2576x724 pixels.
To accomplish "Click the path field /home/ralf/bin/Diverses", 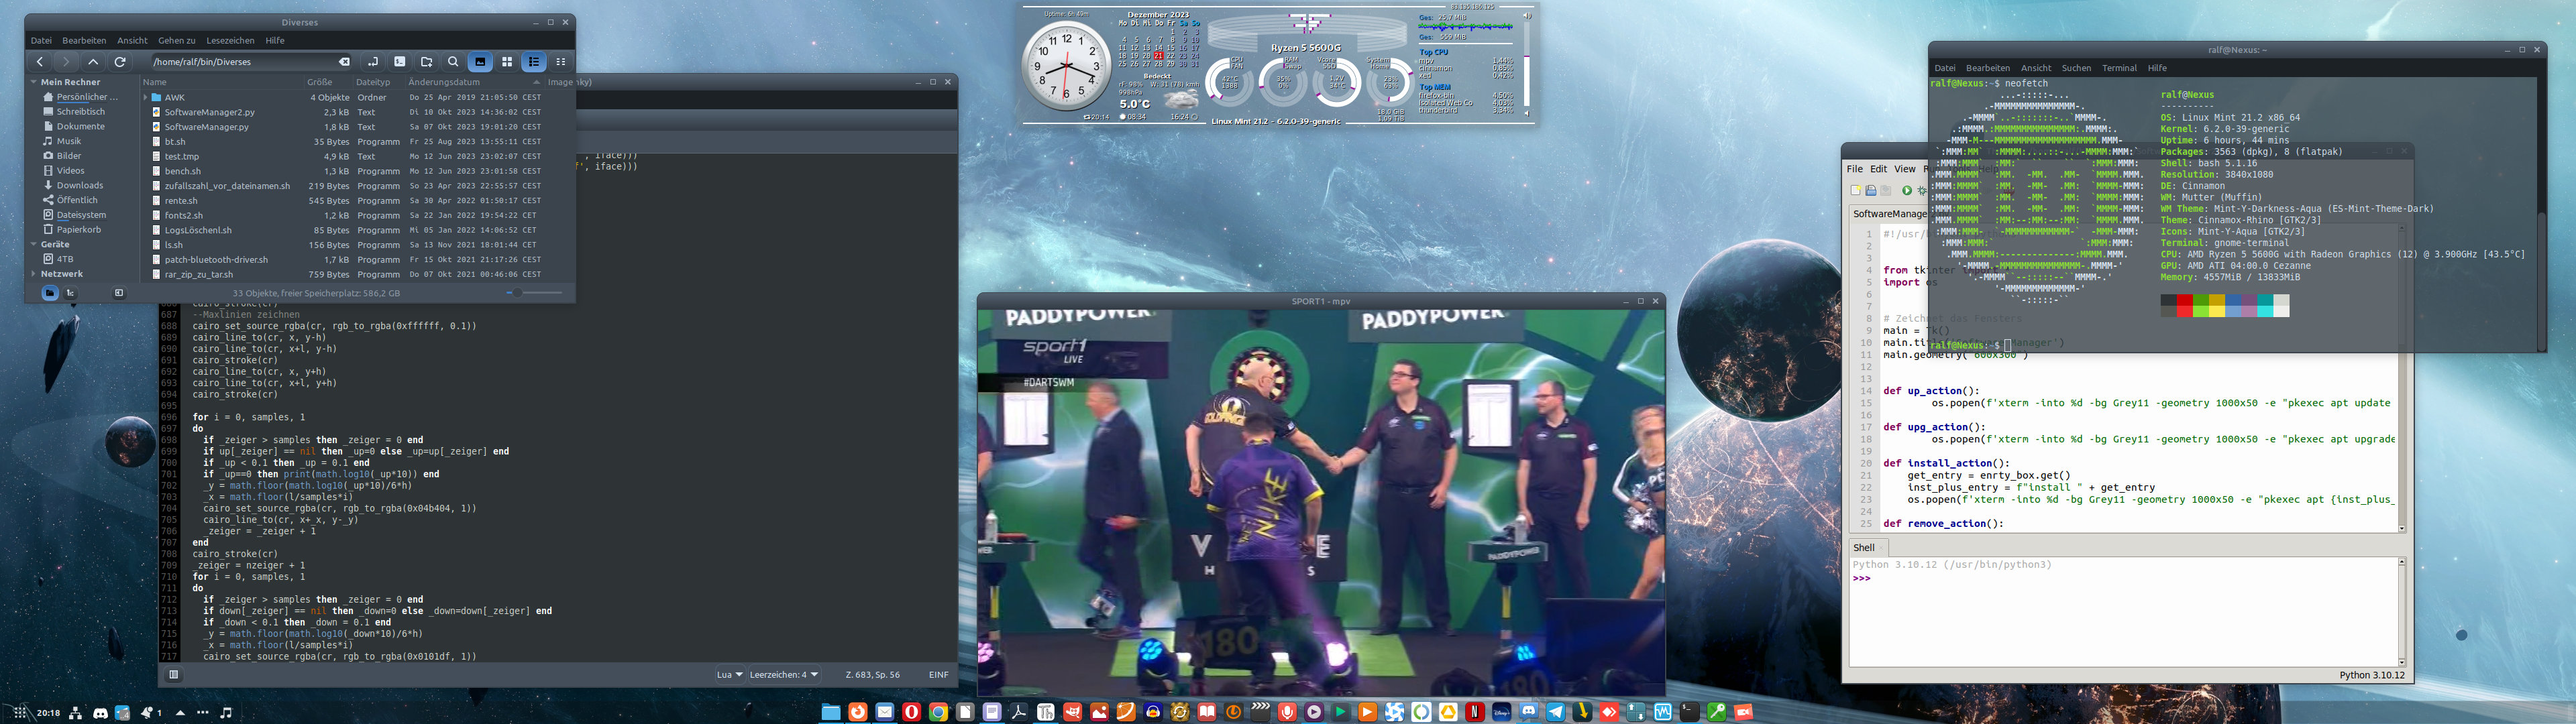I will pyautogui.click(x=240, y=62).
